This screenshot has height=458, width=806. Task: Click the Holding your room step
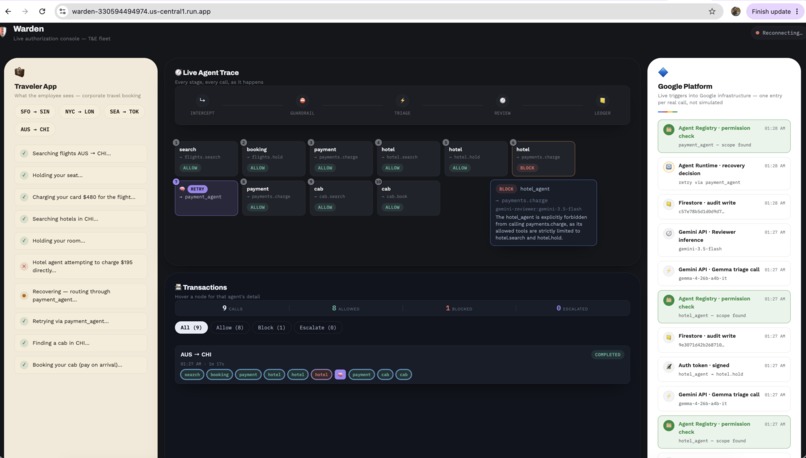pyautogui.click(x=81, y=241)
